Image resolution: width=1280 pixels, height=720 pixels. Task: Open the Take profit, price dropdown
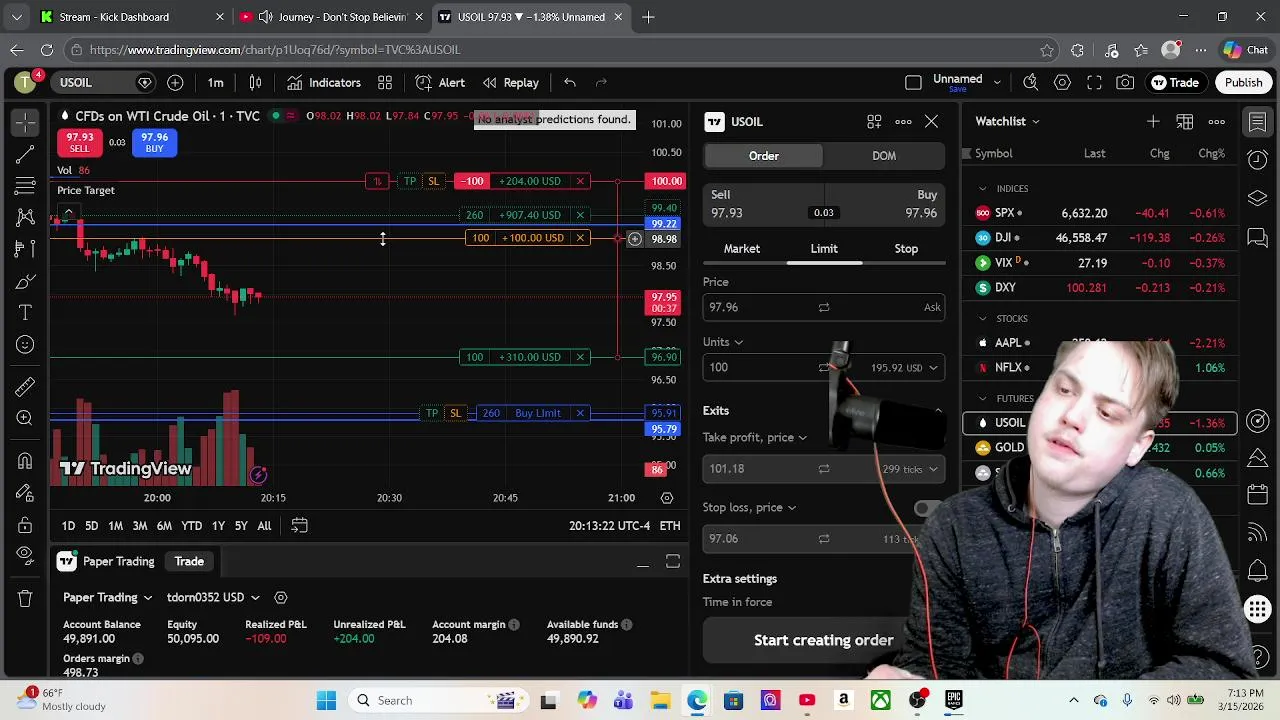click(x=755, y=437)
